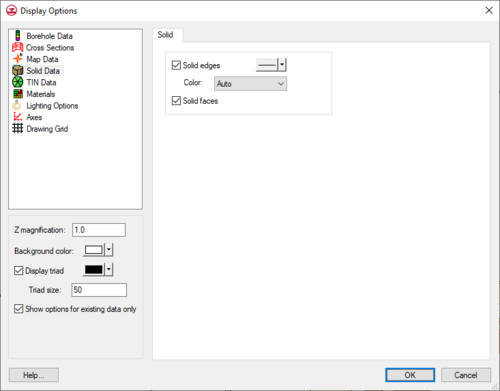The height and width of the screenshot is (391, 500).
Task: Toggle the Solid faces checkbox
Action: click(176, 100)
